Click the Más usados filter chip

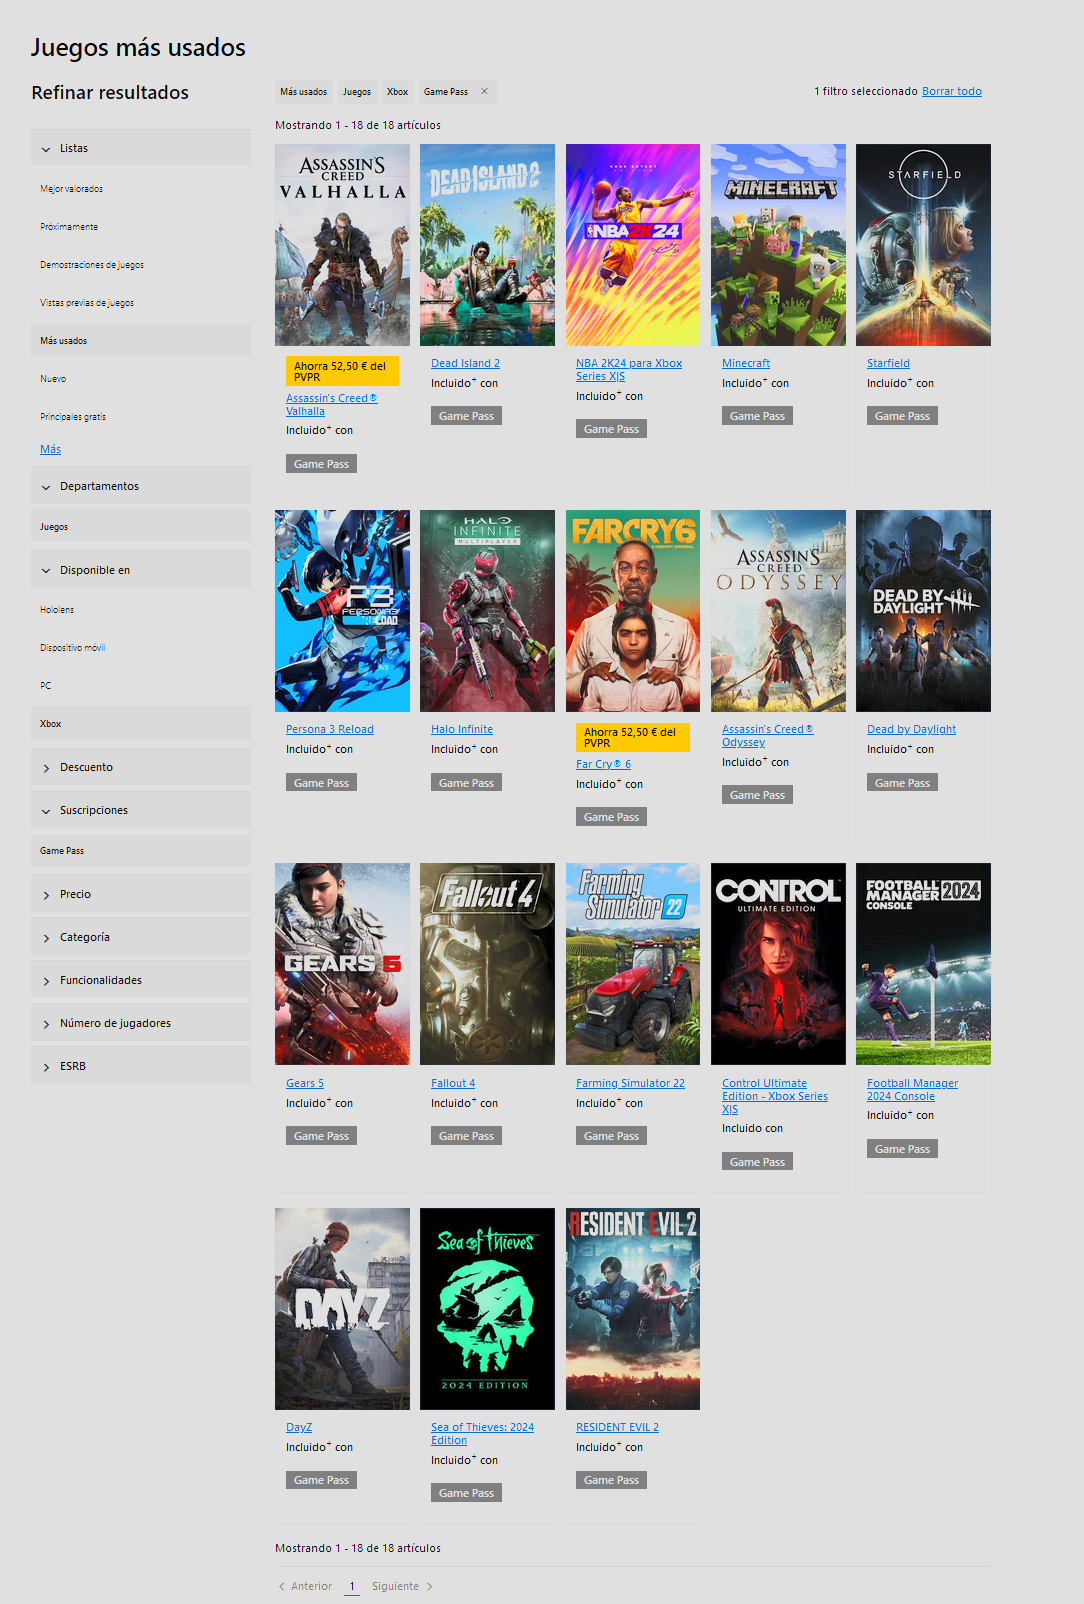303,91
